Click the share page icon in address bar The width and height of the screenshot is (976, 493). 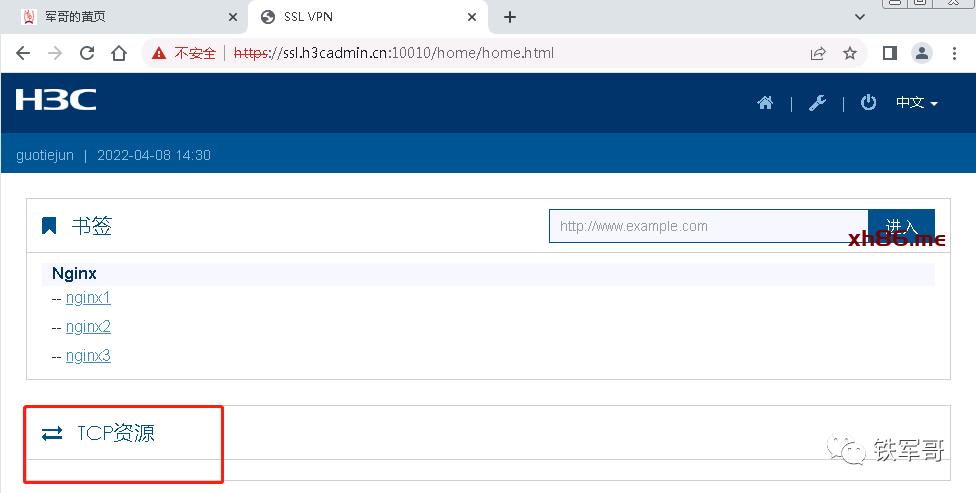click(x=818, y=53)
